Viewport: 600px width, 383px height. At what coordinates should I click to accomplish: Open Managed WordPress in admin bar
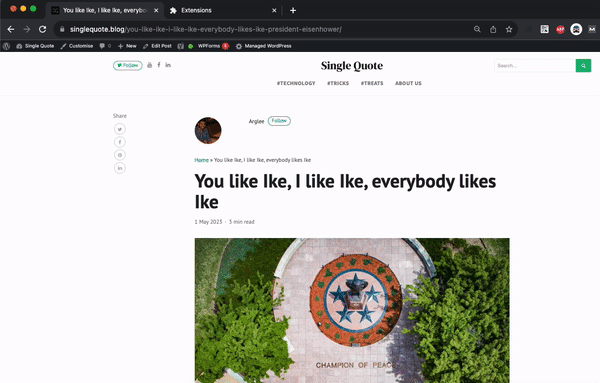264,46
